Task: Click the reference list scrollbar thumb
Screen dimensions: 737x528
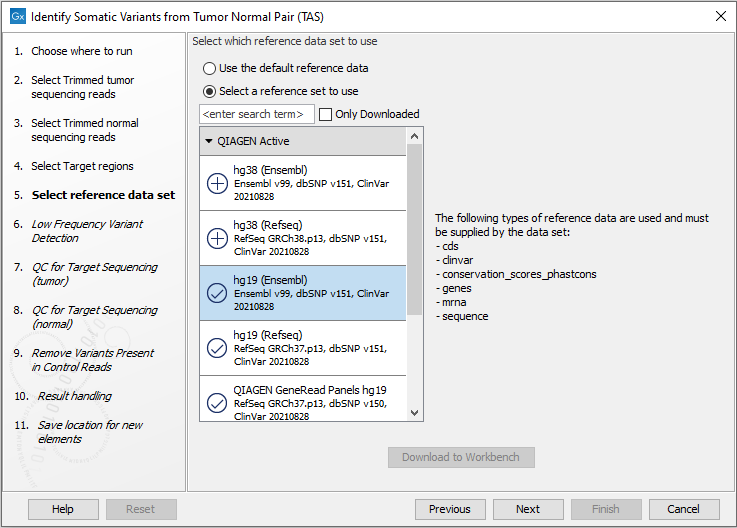Action: click(414, 229)
